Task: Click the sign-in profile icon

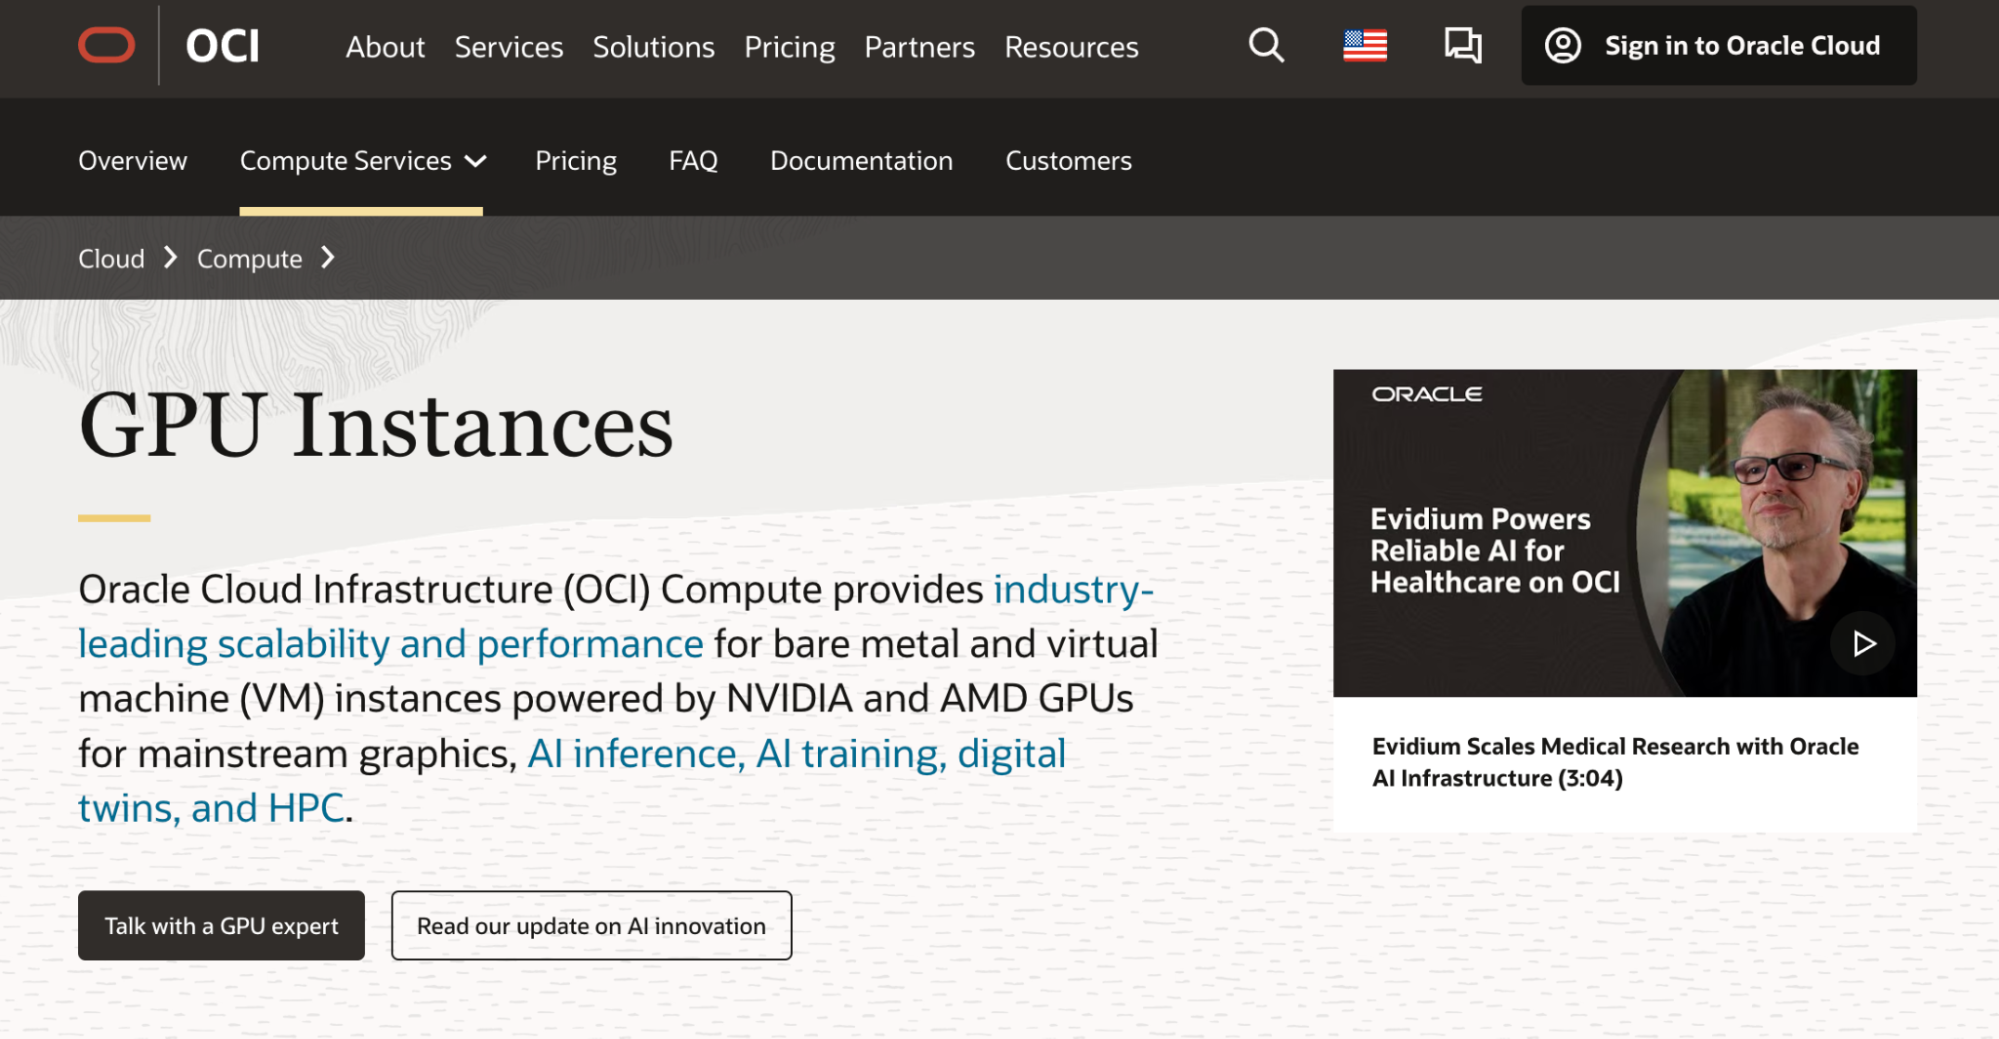Action: coord(1564,45)
